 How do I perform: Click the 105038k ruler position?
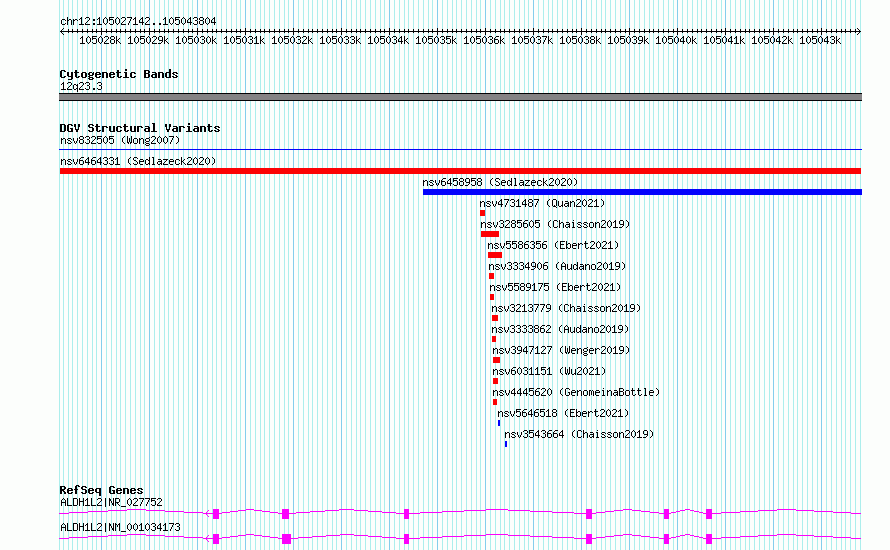pyautogui.click(x=580, y=40)
